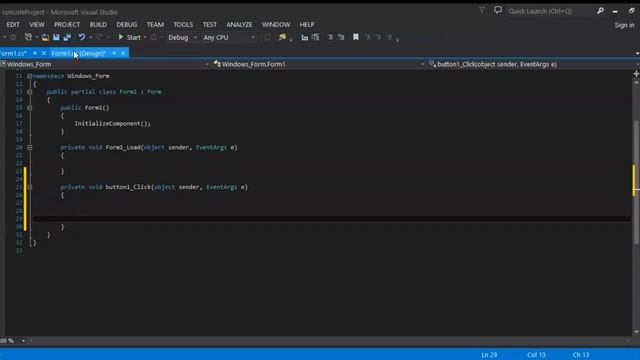This screenshot has width=640, height=360.
Task: Click the New Project toolbar icon
Action: 28,37
